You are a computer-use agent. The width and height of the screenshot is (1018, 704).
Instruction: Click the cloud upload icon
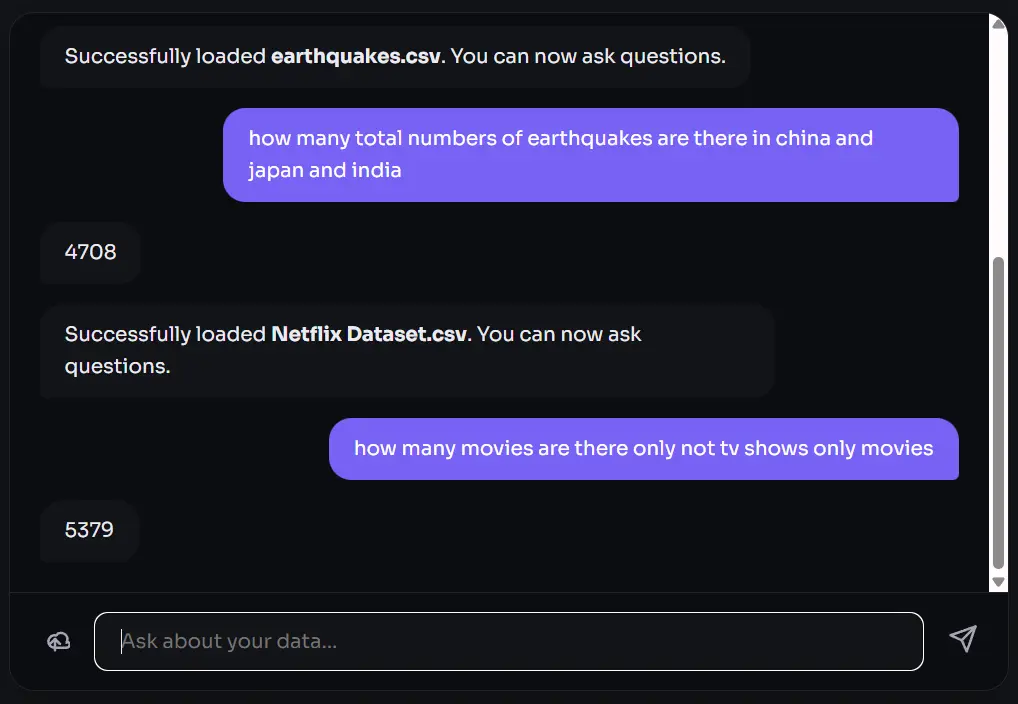pyautogui.click(x=59, y=641)
